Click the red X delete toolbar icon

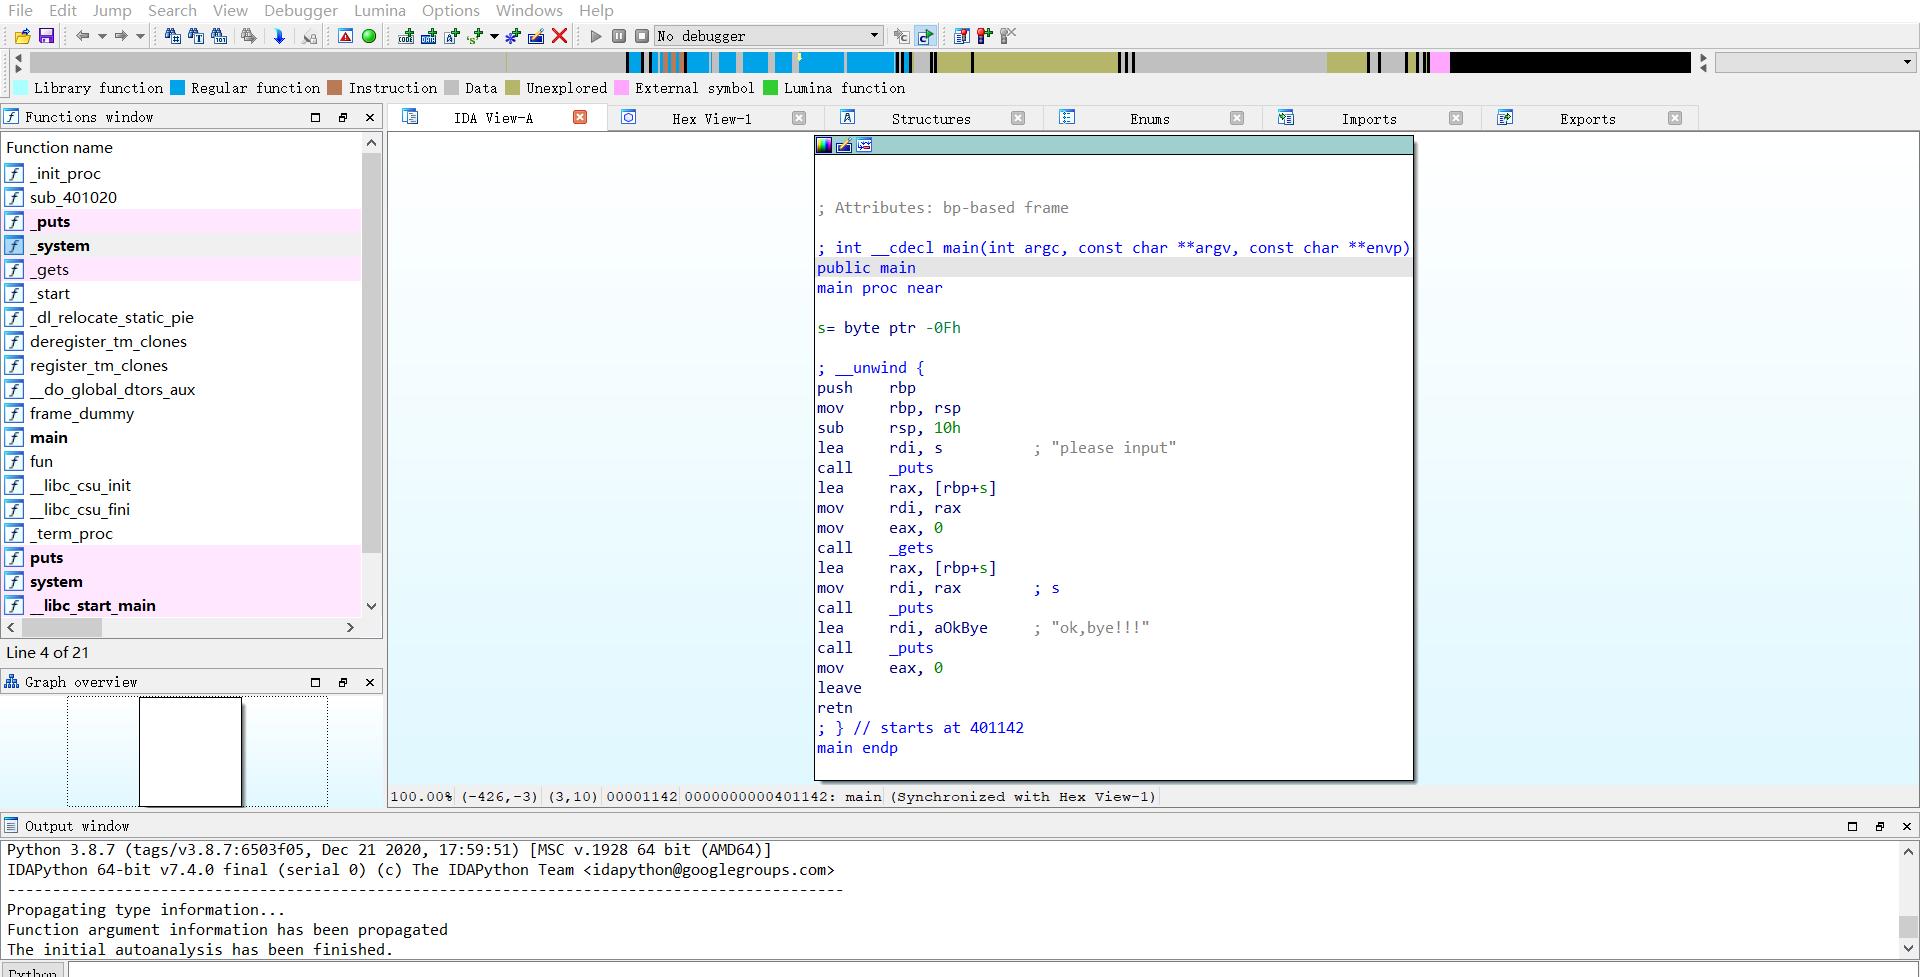[x=560, y=36]
